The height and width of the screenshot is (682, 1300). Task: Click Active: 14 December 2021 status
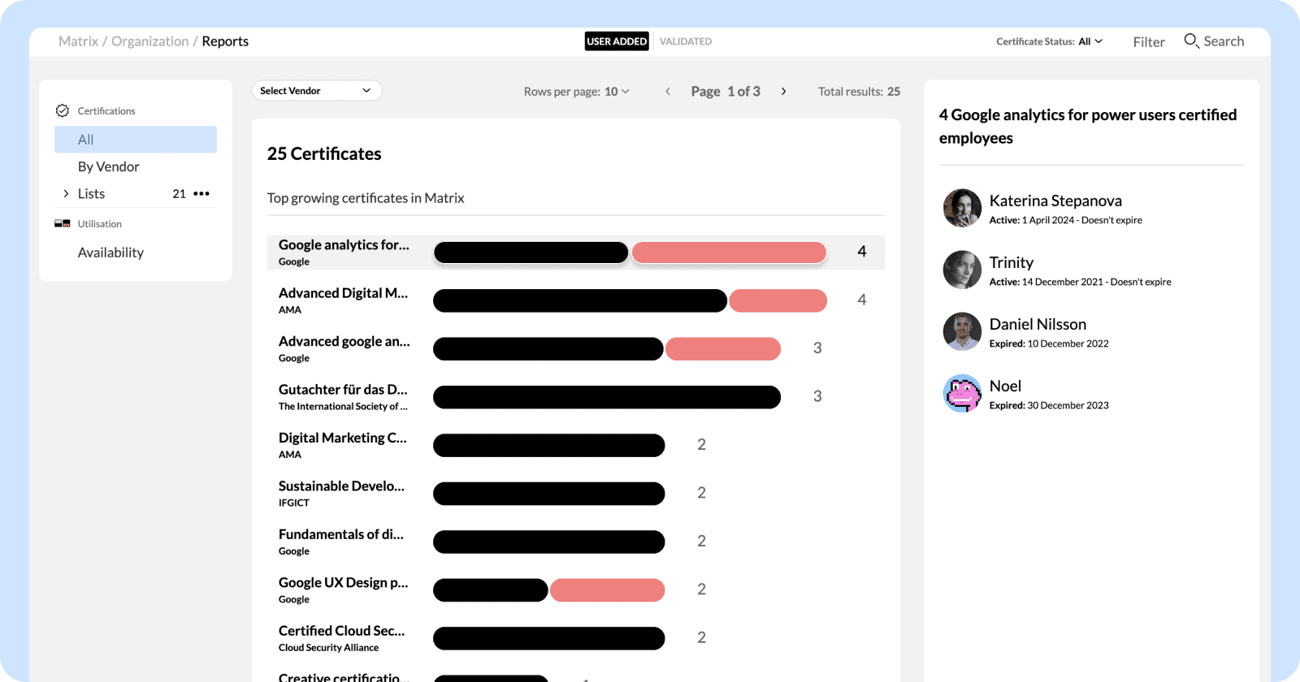tap(1080, 282)
